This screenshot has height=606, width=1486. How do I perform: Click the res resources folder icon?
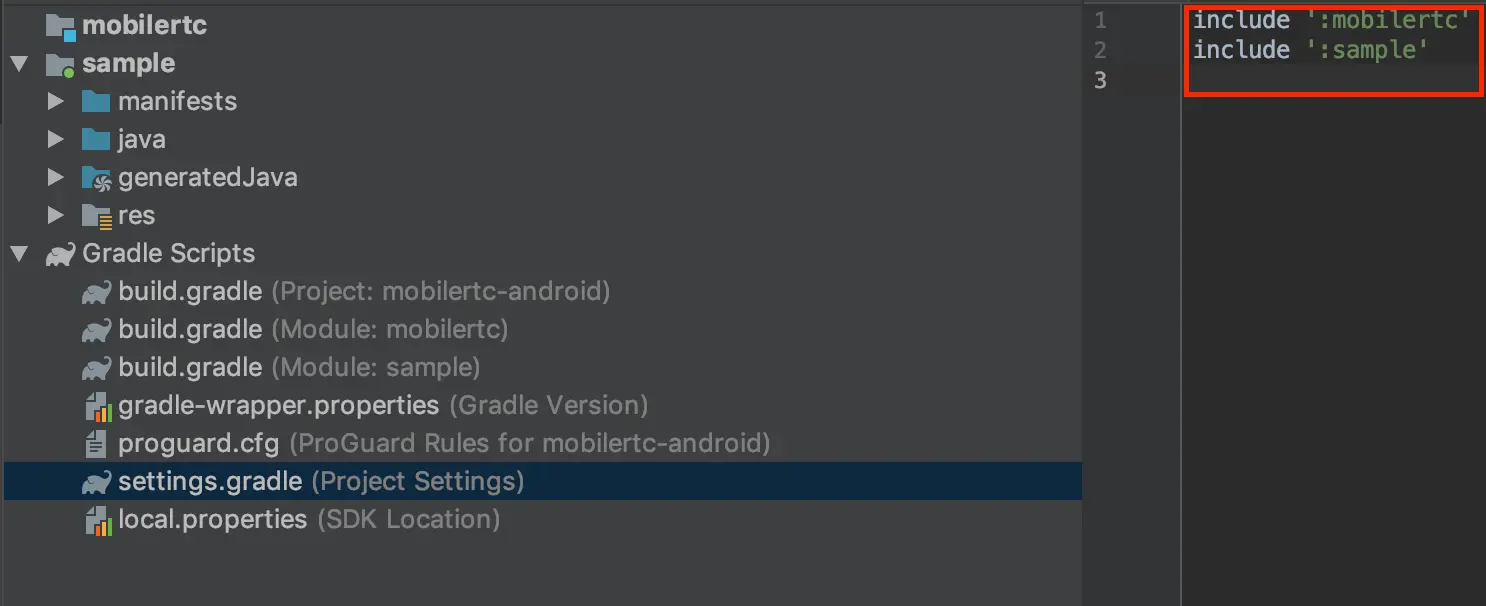click(x=96, y=216)
